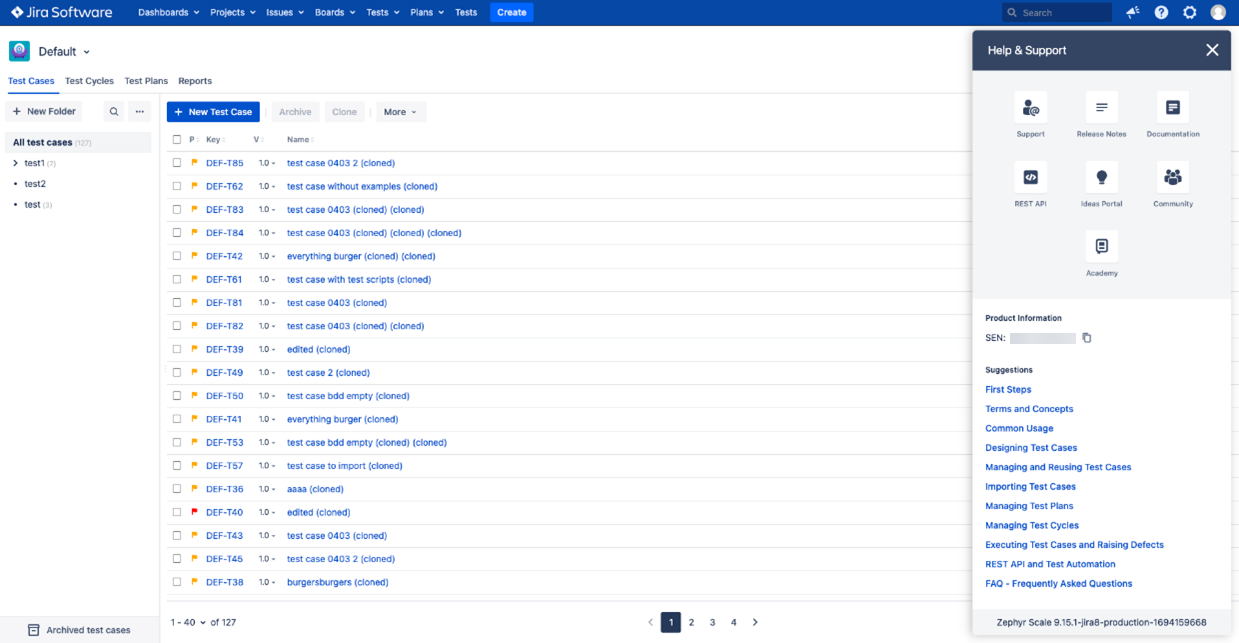This screenshot has height=643, width=1239.
Task: Open the REST API icon
Action: tap(1030, 178)
